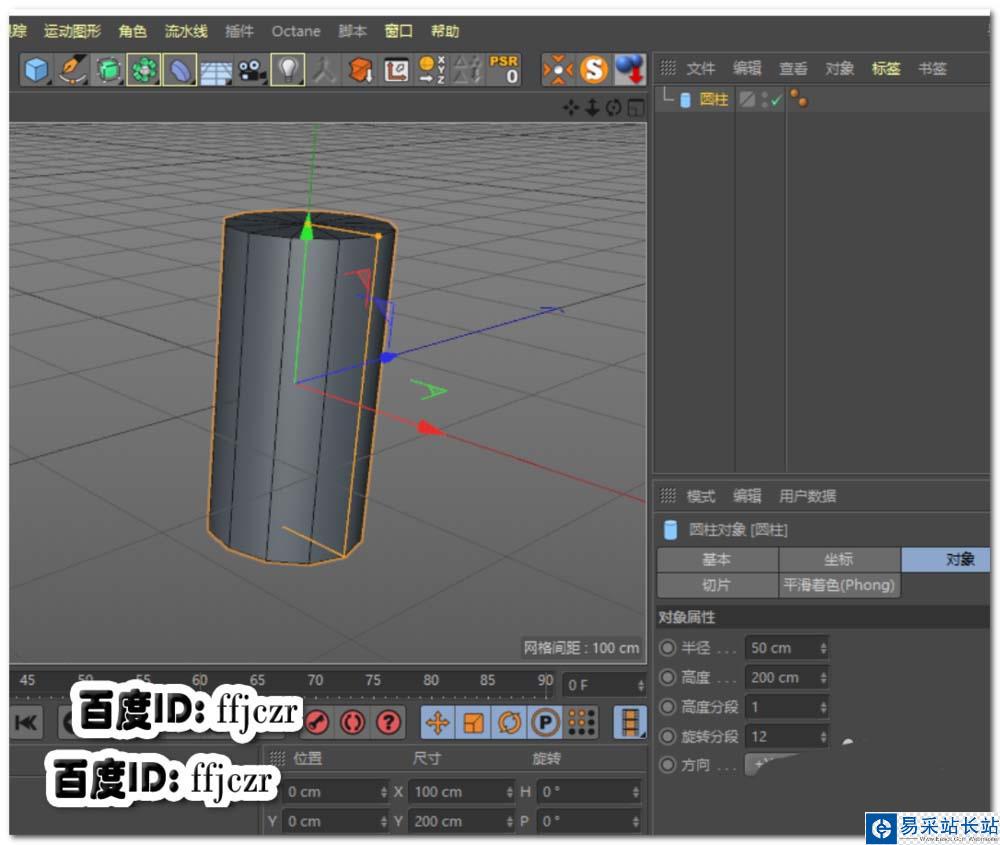Click the Floor grid icon in toolbar

click(x=216, y=70)
